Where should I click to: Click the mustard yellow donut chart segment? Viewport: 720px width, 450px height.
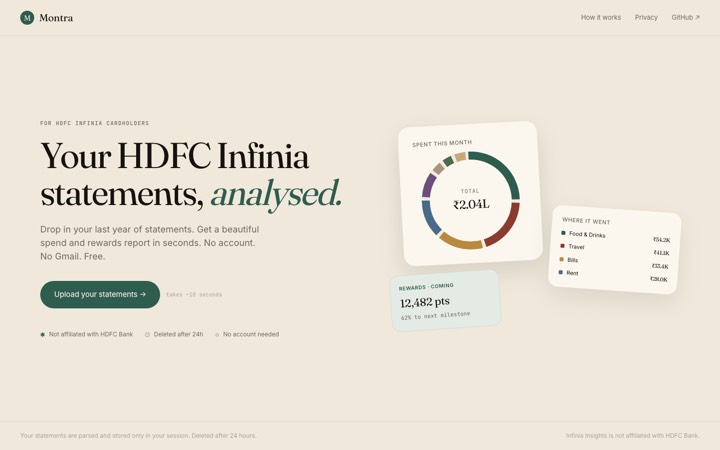tap(461, 242)
